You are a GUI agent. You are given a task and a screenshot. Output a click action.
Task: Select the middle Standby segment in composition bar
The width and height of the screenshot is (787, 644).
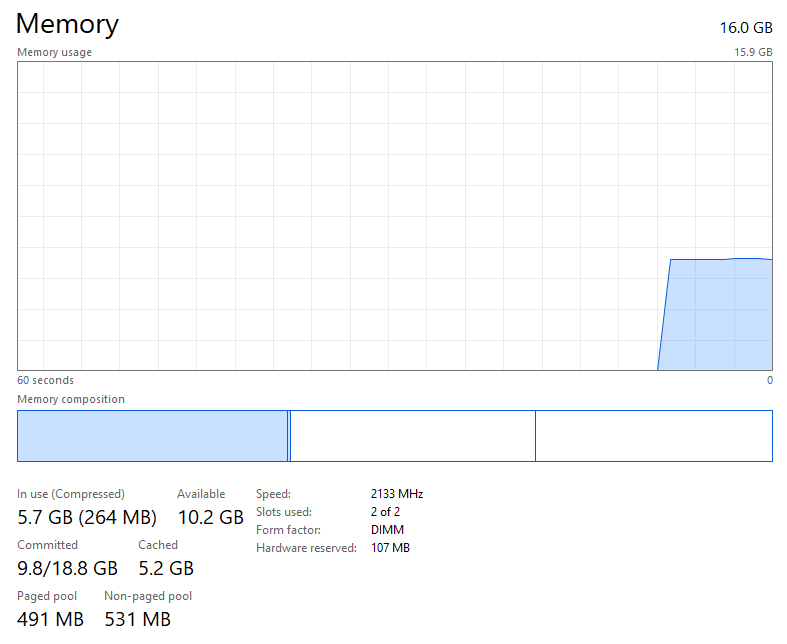(x=412, y=436)
